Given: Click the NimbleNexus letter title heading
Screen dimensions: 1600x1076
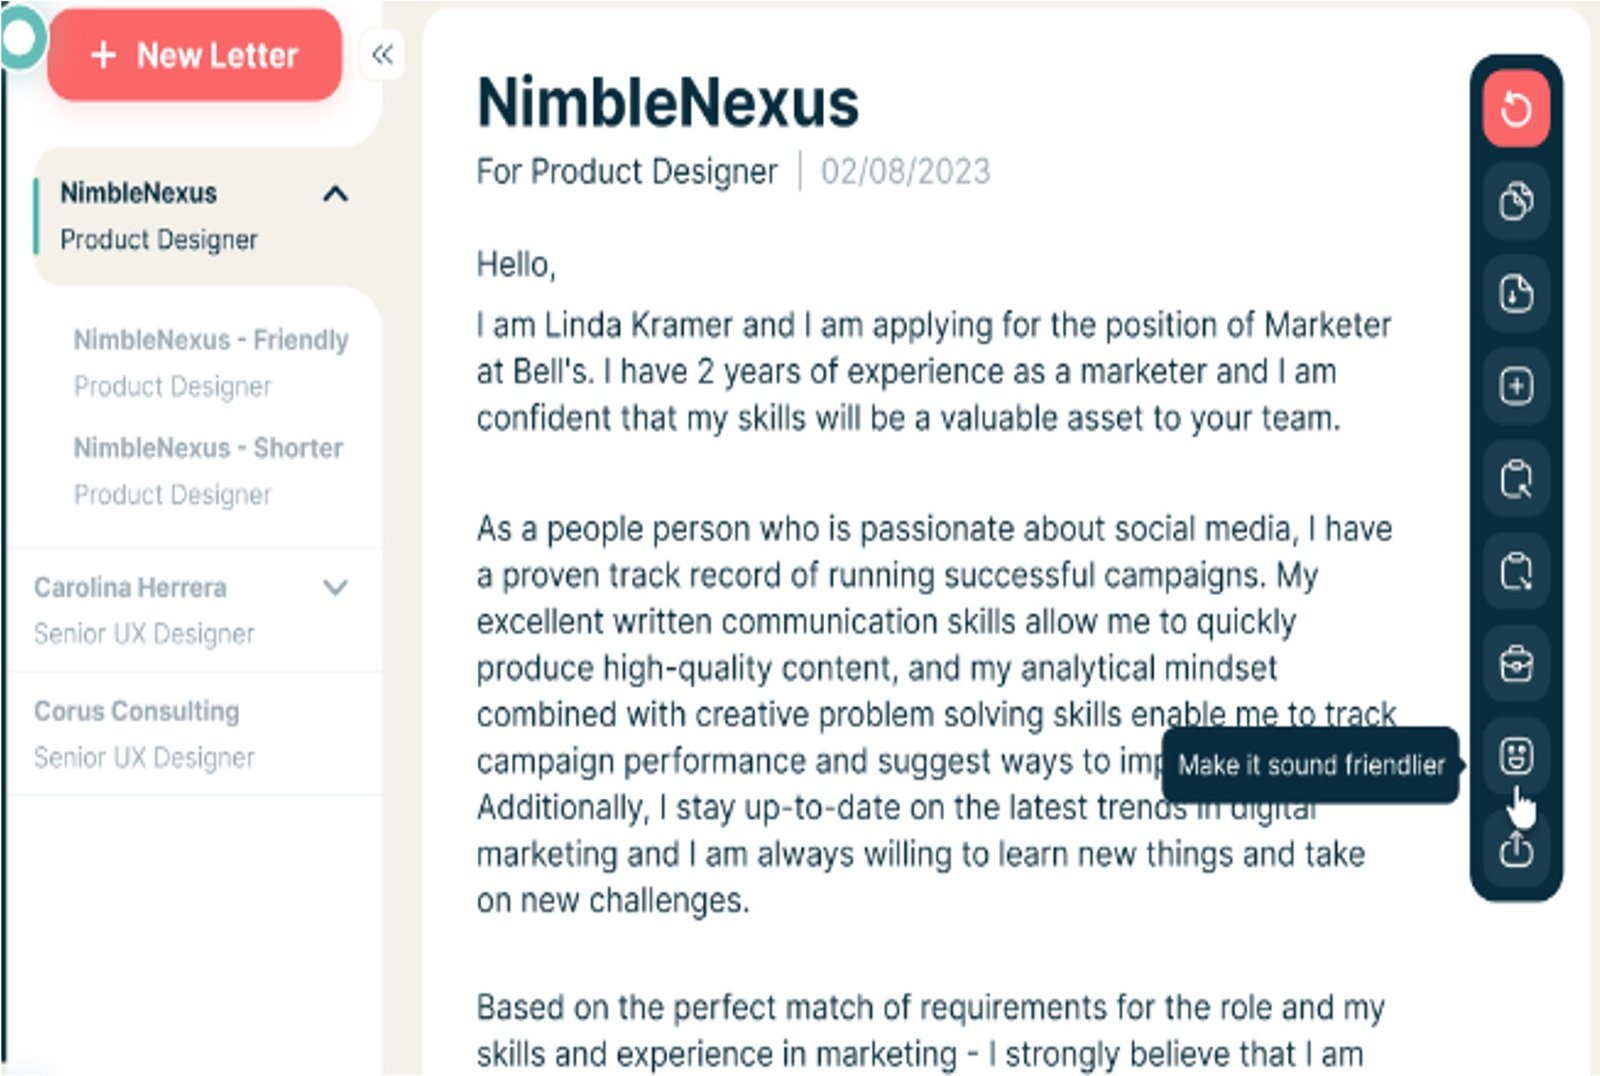Looking at the screenshot, I should point(668,102).
